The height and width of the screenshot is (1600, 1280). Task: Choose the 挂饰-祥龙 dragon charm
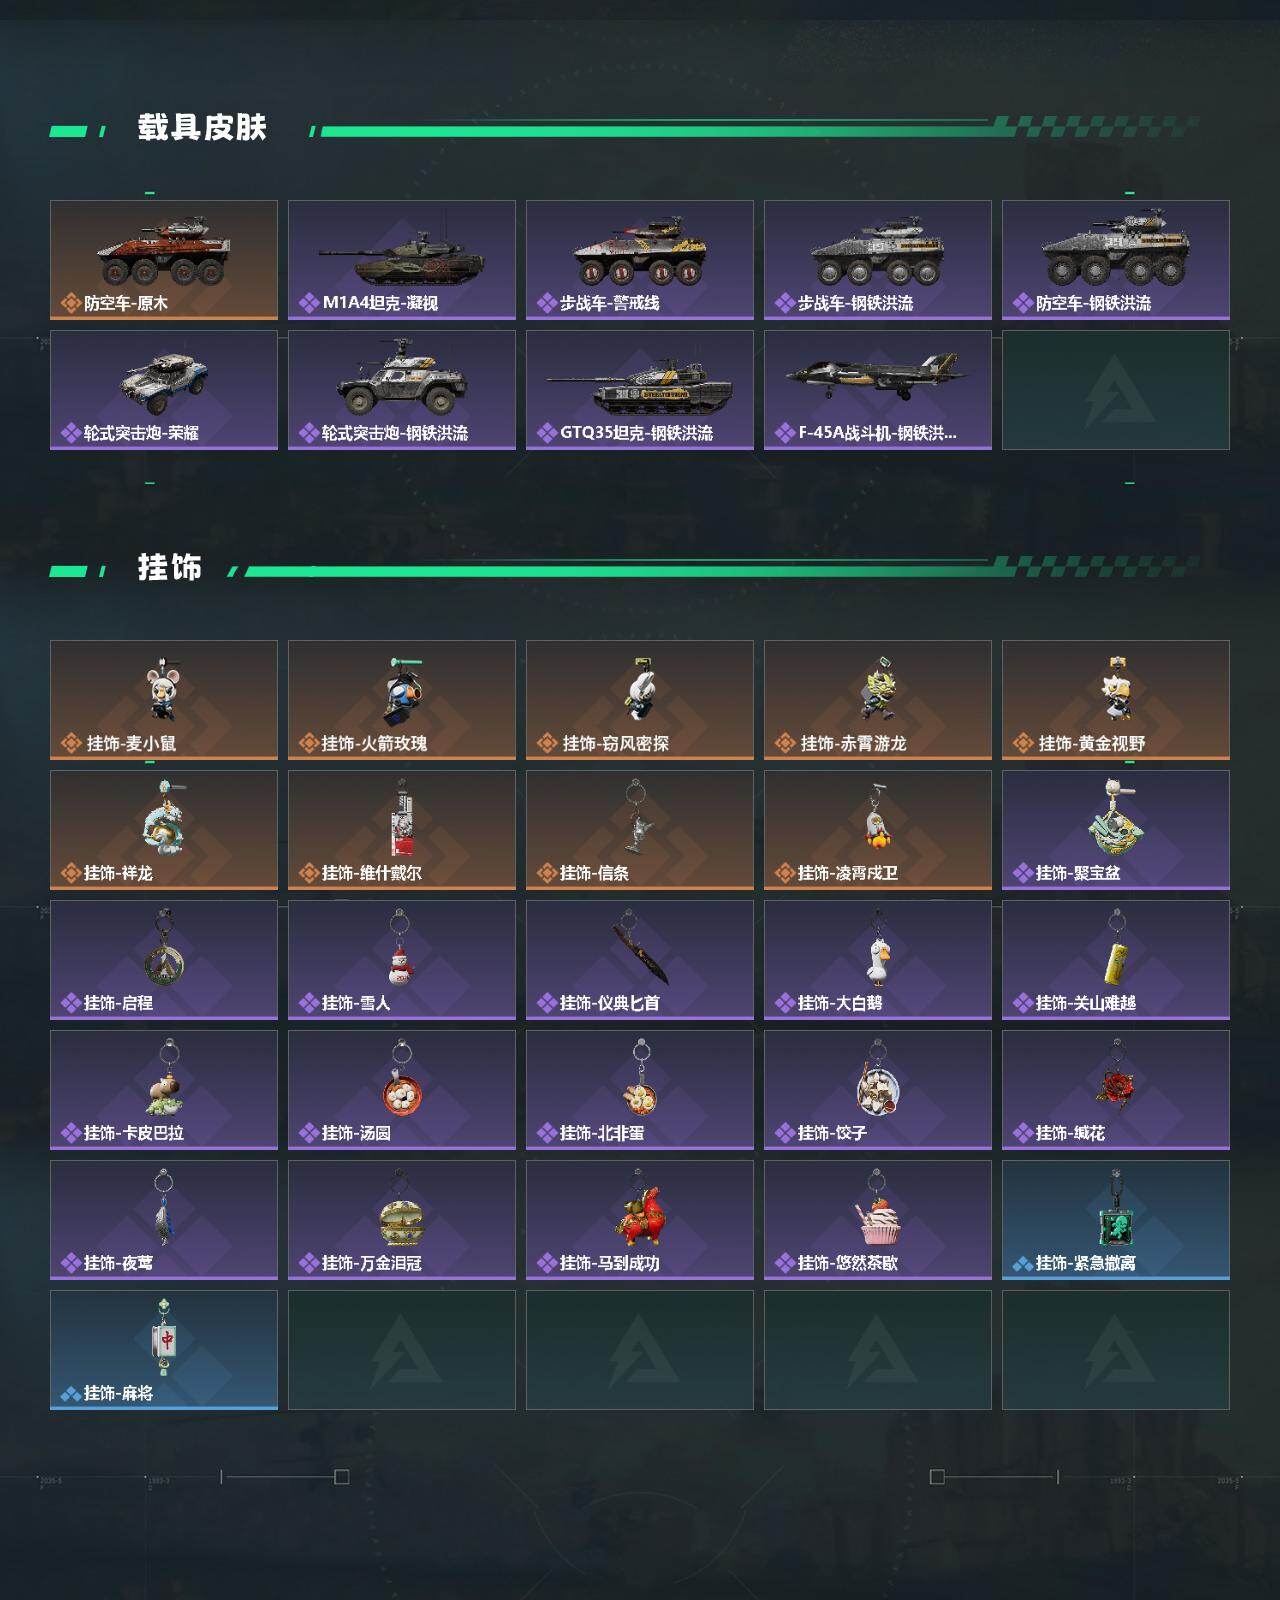(x=164, y=830)
